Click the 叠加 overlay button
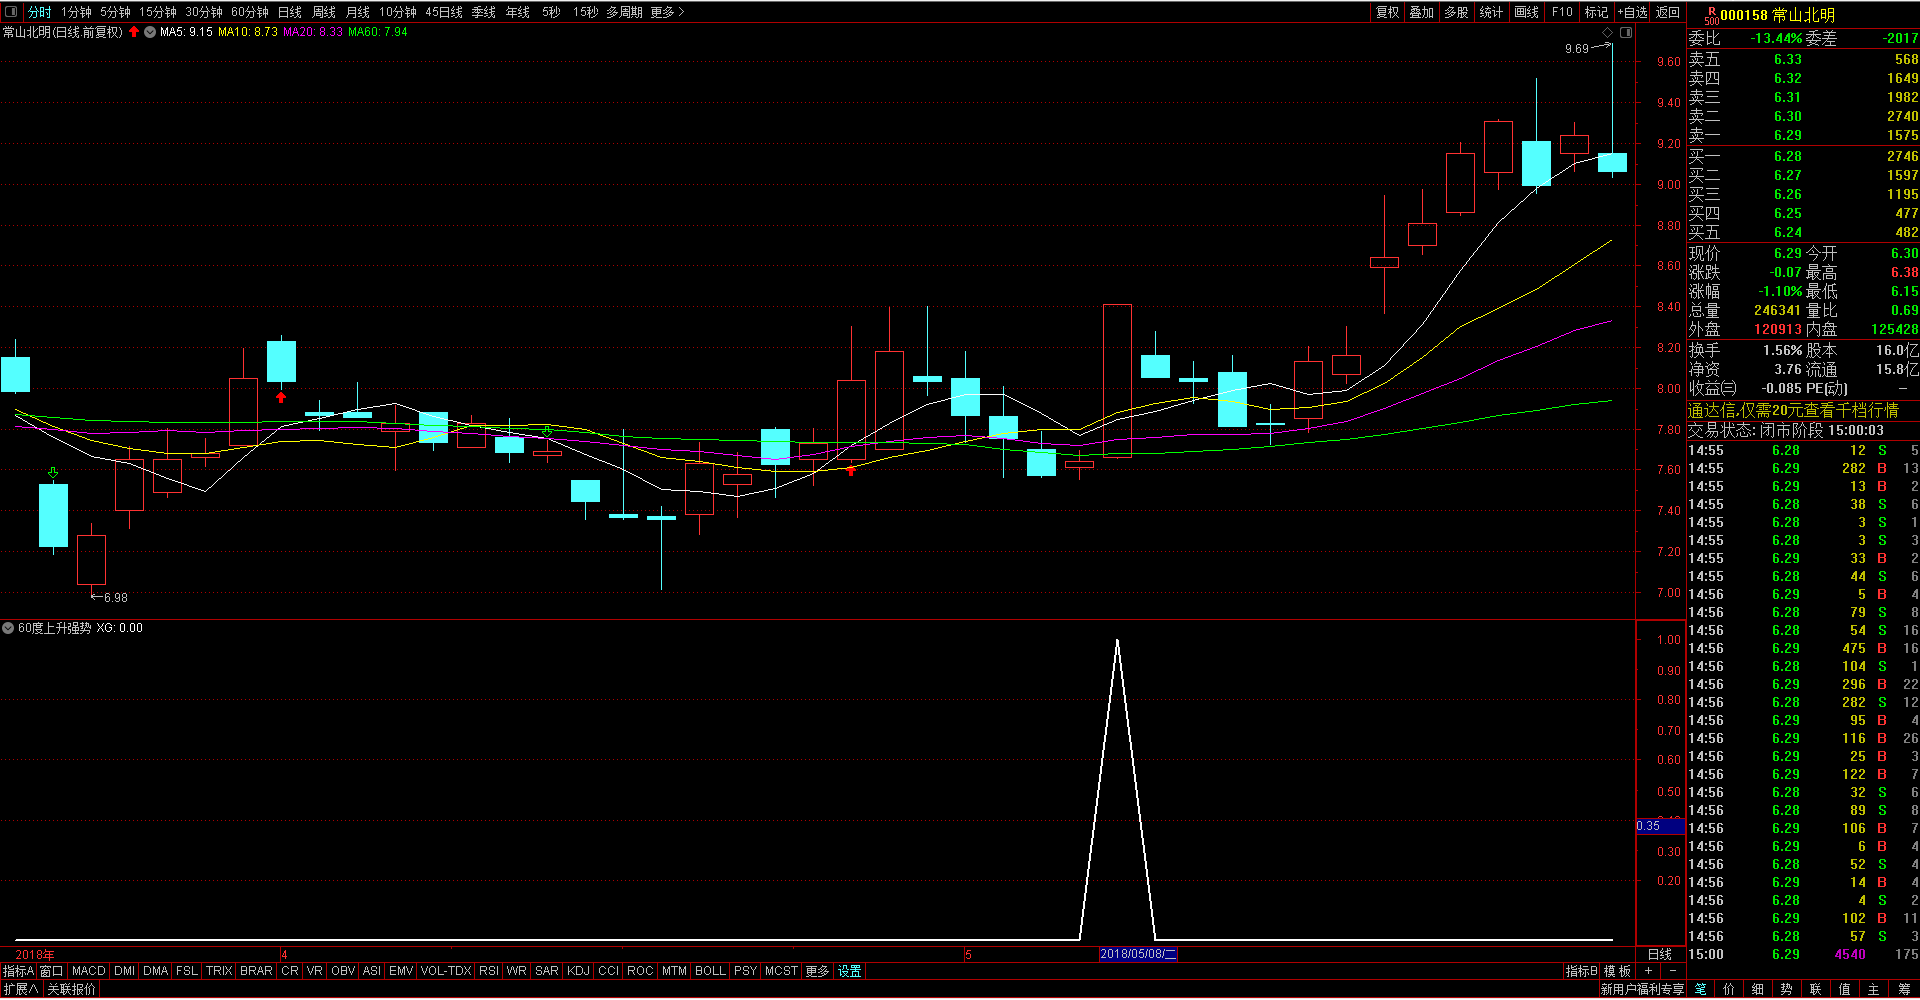The width and height of the screenshot is (1920, 1000). click(1422, 12)
